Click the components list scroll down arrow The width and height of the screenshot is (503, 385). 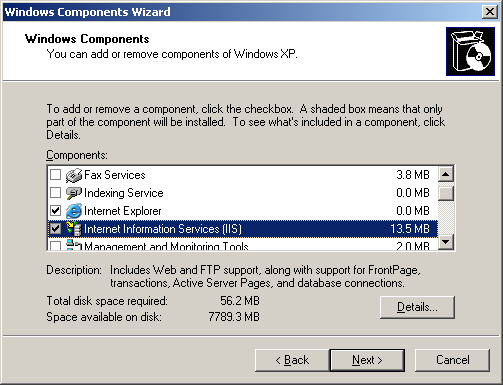(x=446, y=242)
